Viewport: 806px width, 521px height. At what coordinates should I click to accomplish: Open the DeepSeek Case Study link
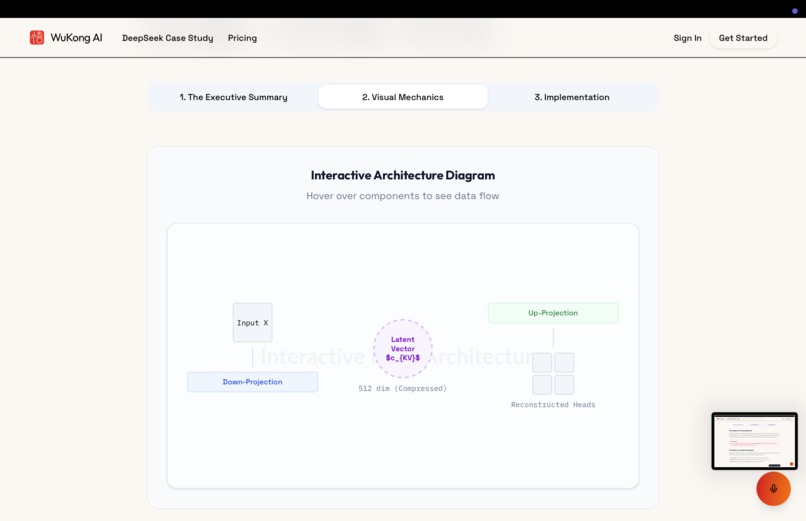[168, 38]
